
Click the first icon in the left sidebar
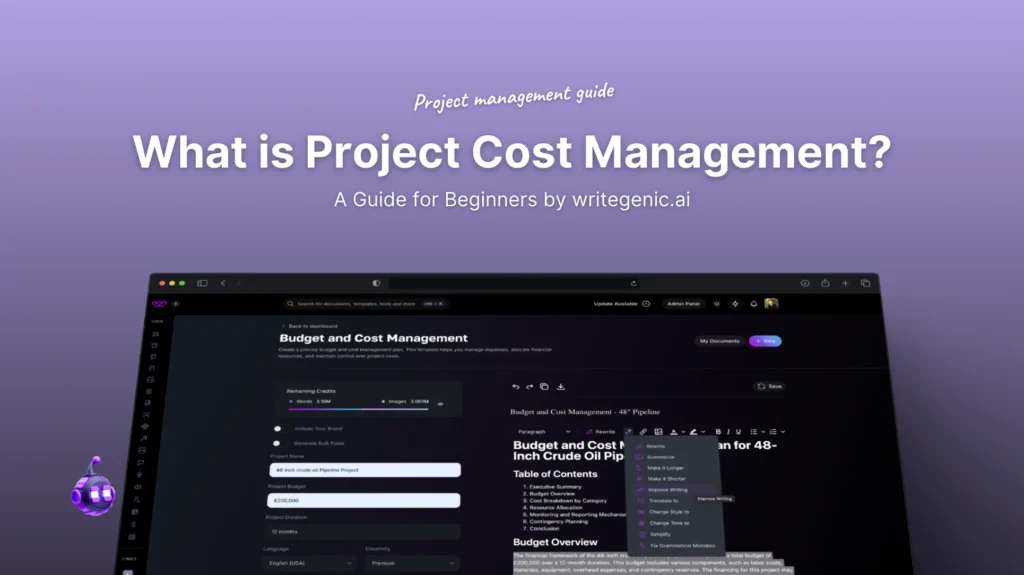(155, 334)
